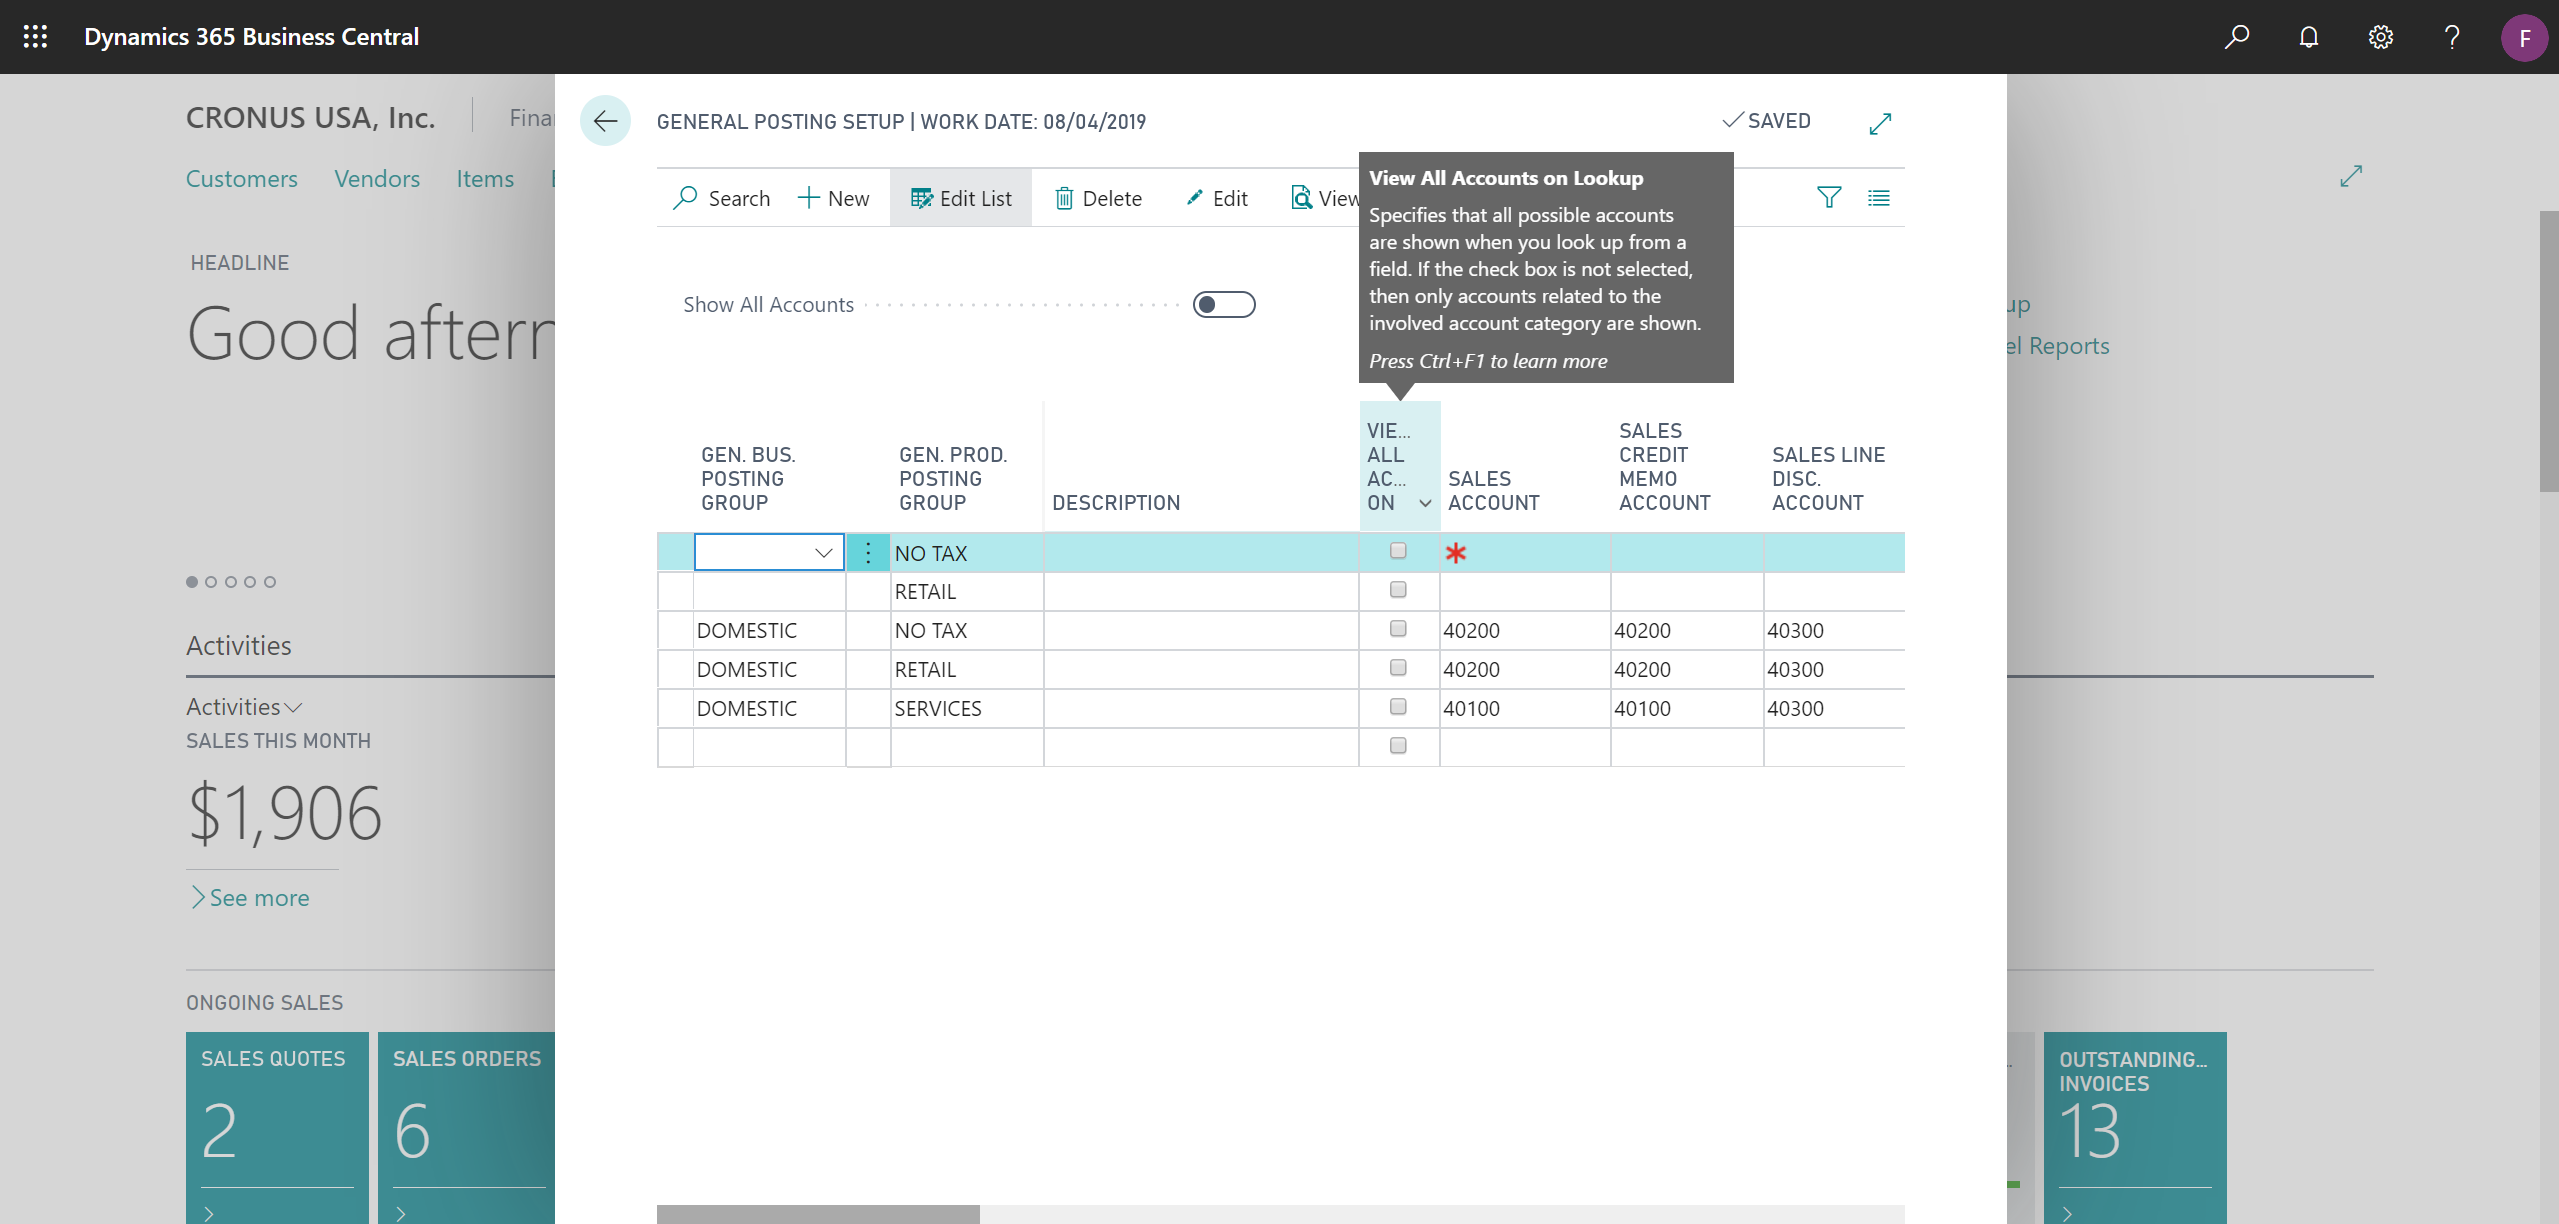
Task: Expand the Activities filter chevron
Action: coord(293,707)
